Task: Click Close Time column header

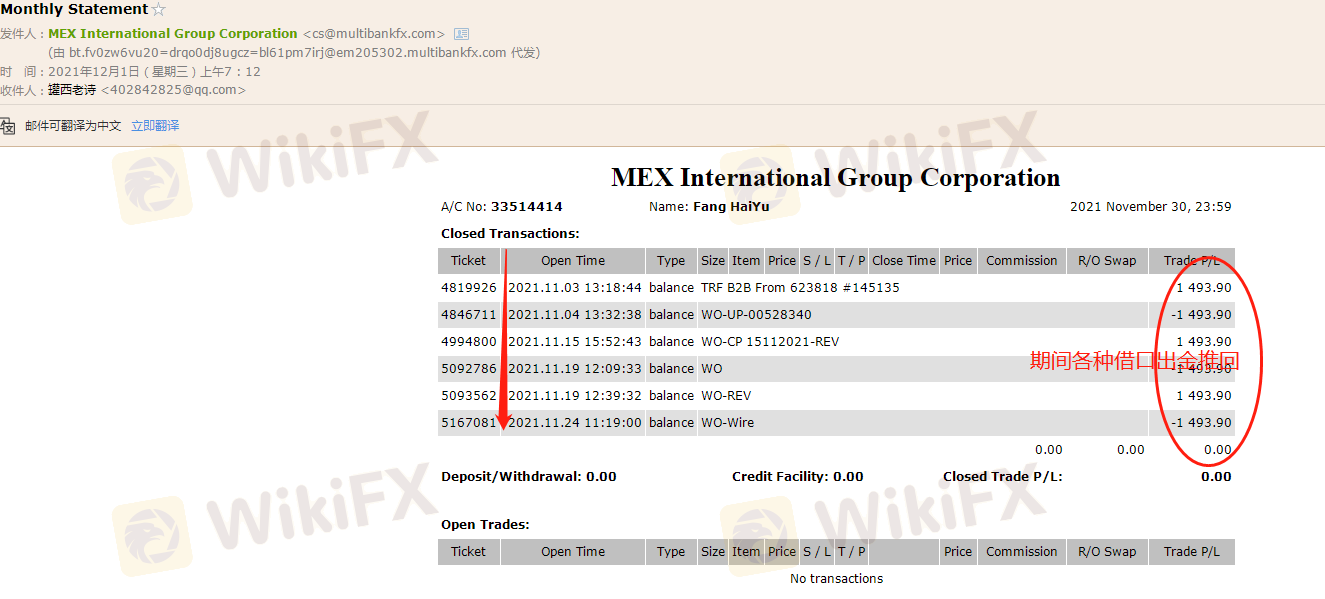Action: [x=904, y=261]
